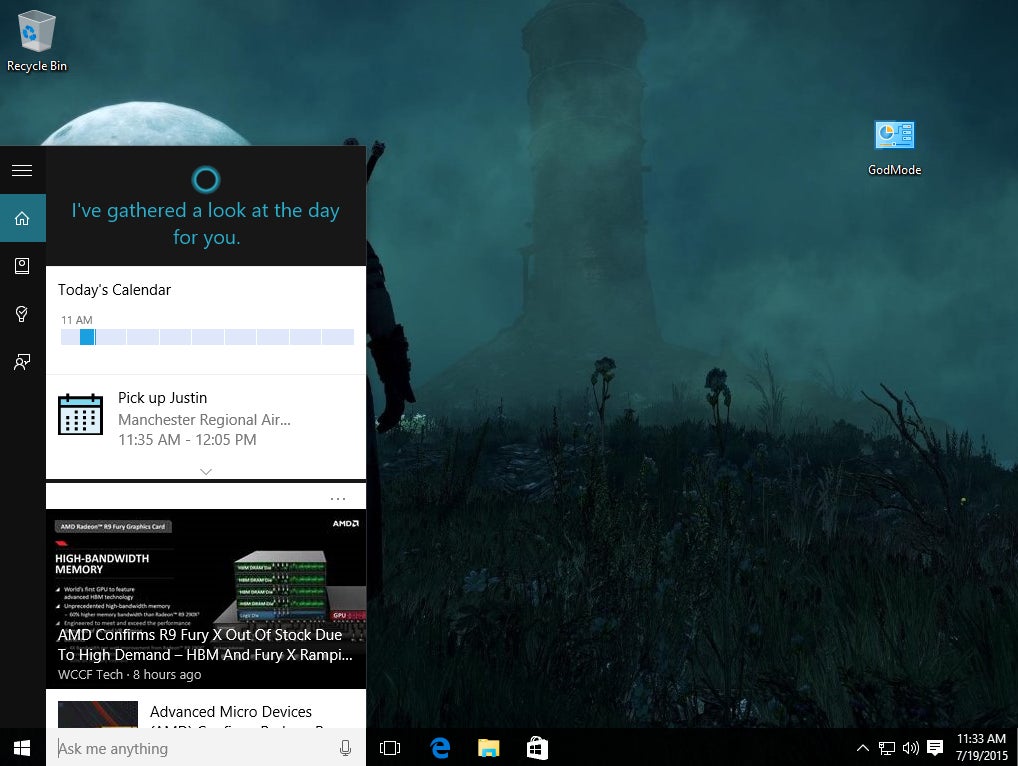Click Cortana greeting 'I've gathered a look'
This screenshot has width=1018, height=766.
206,223
